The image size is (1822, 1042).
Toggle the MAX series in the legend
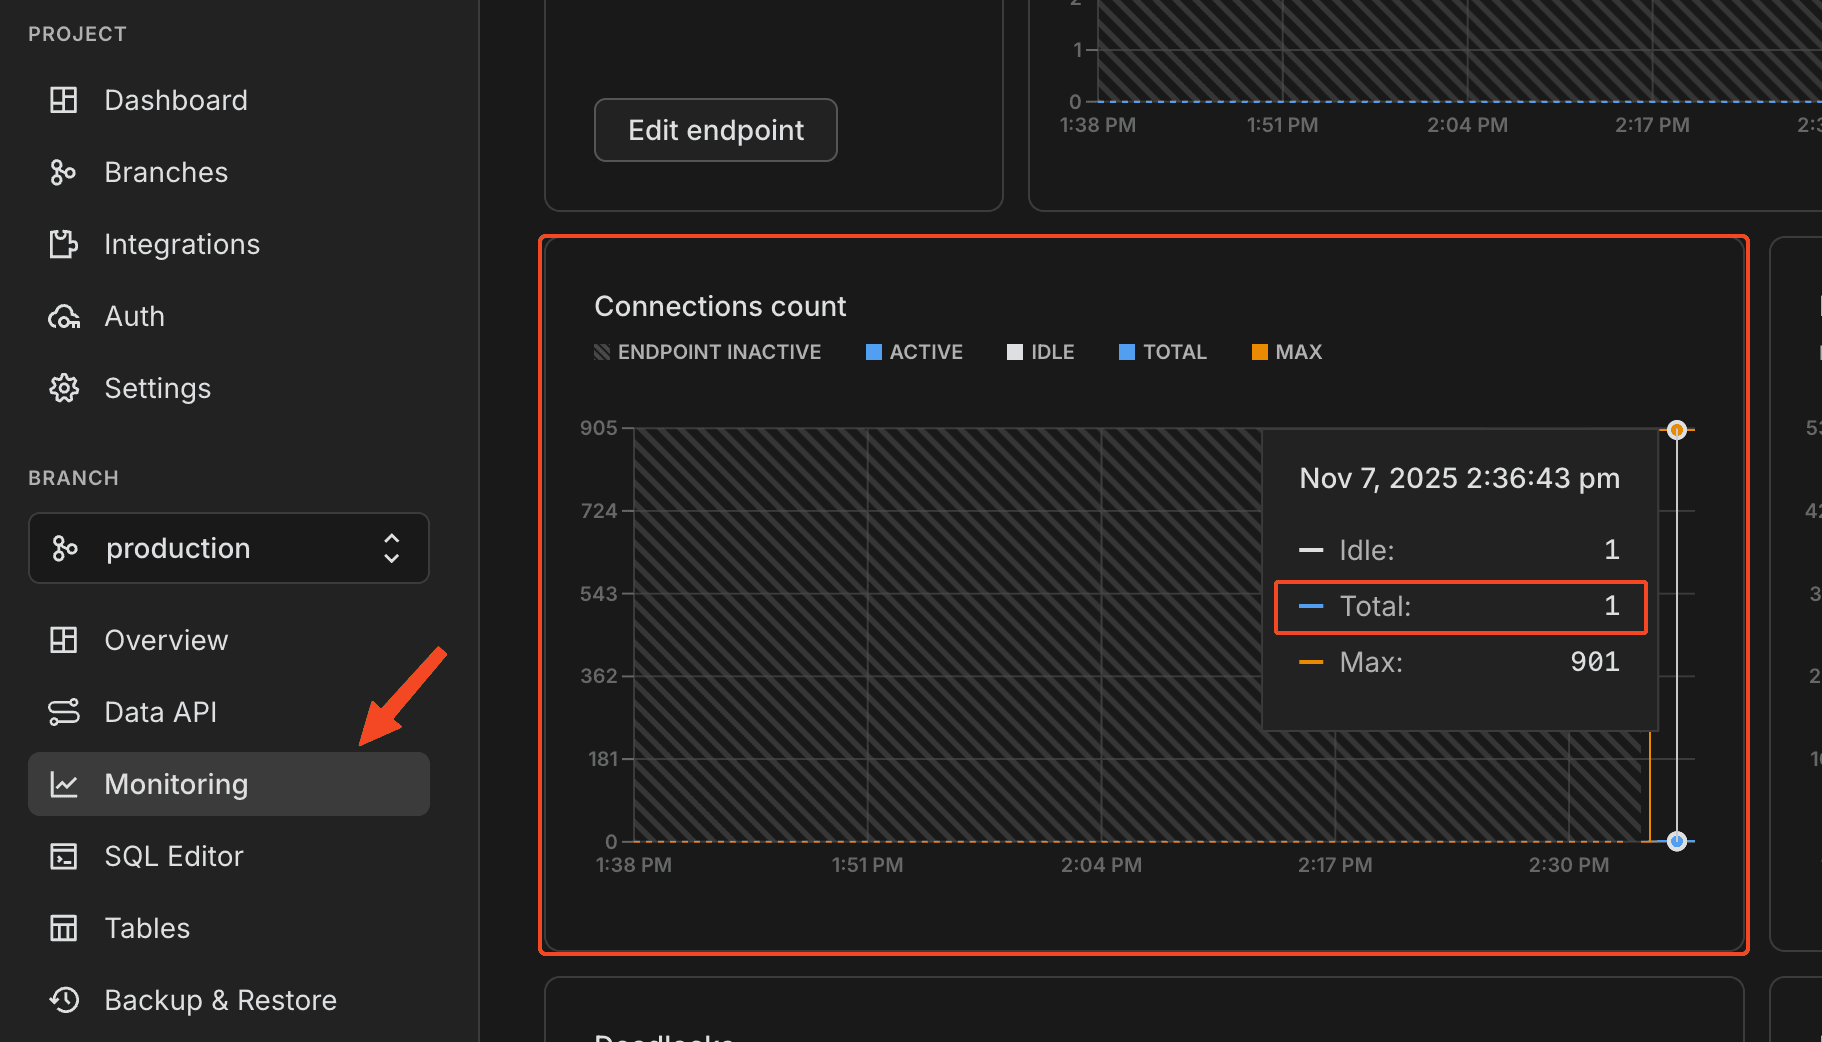[x=1286, y=352]
